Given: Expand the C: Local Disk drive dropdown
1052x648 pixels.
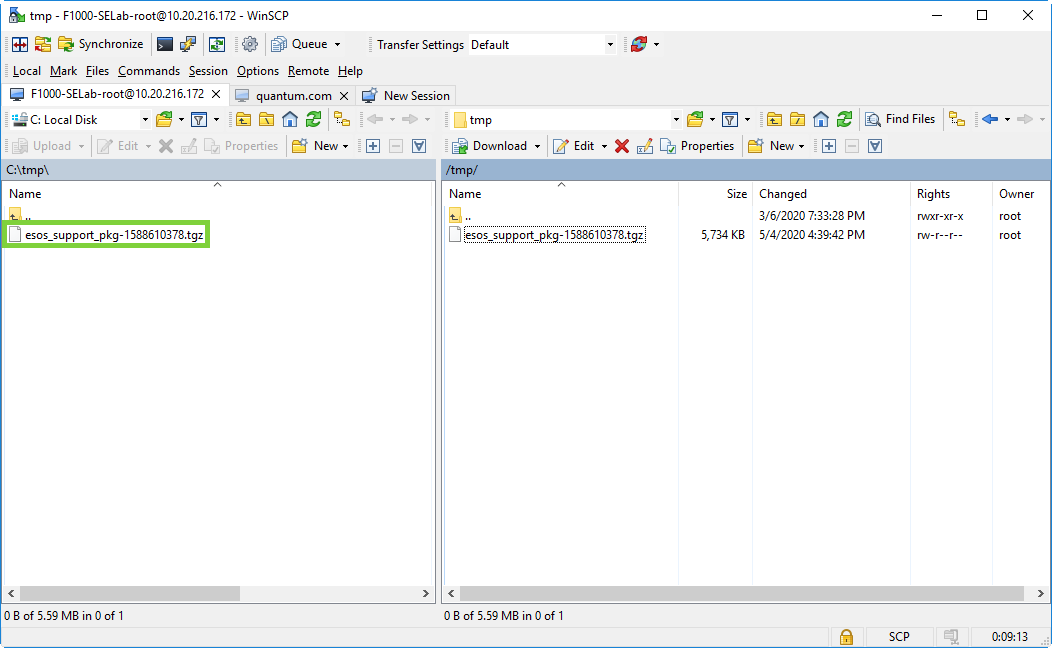Looking at the screenshot, I should click(144, 119).
